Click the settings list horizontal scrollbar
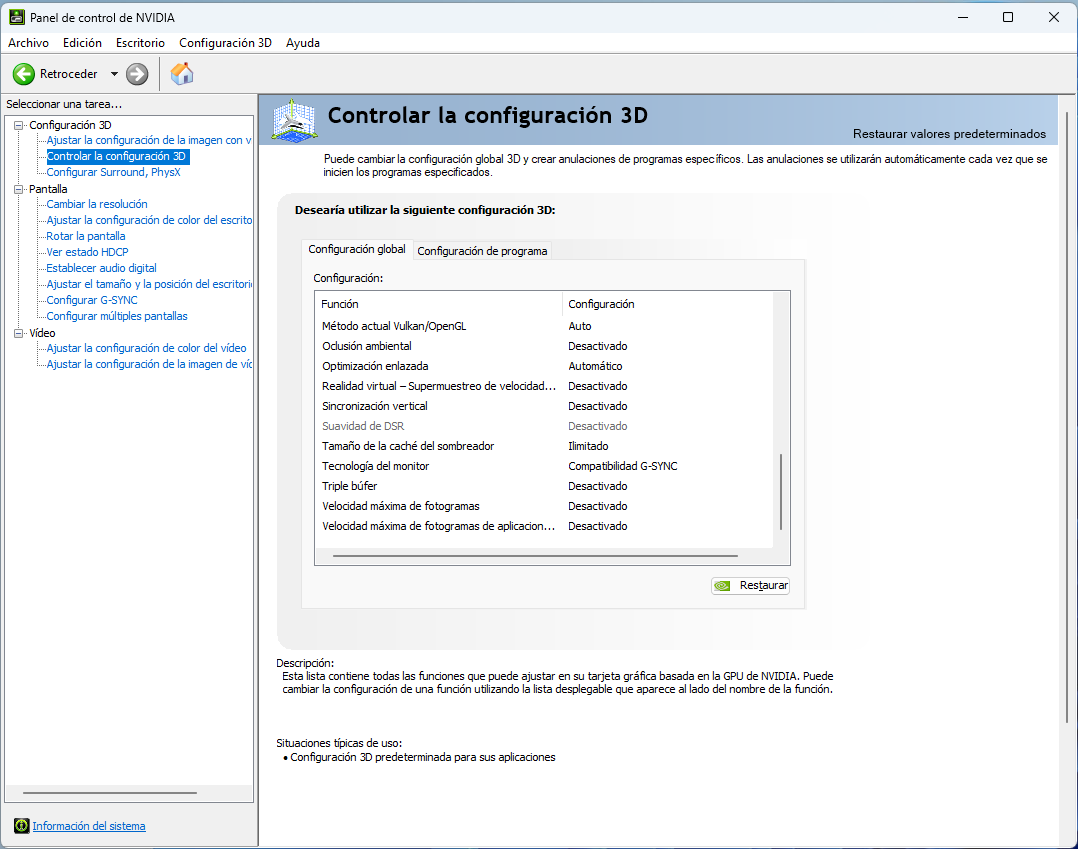The width and height of the screenshot is (1078, 849). click(535, 555)
